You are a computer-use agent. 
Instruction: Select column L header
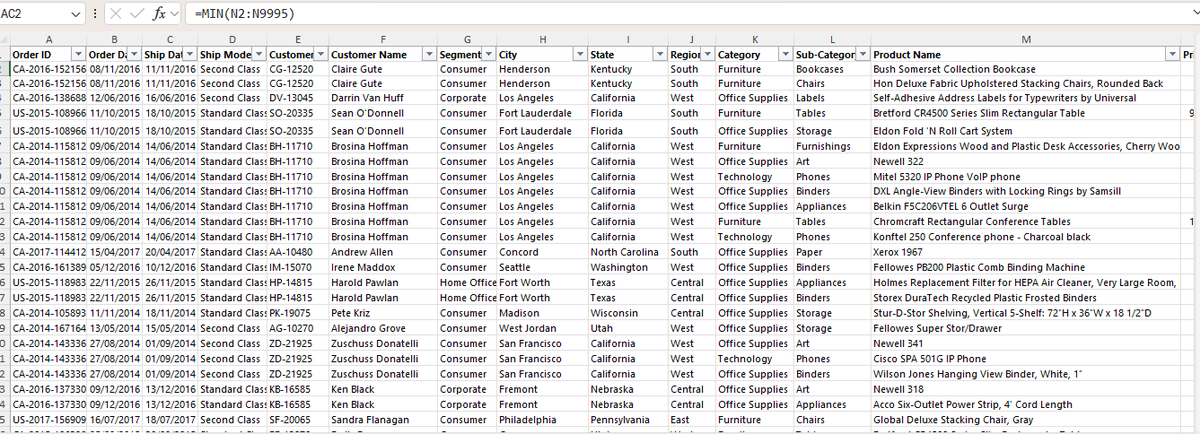tap(831, 38)
